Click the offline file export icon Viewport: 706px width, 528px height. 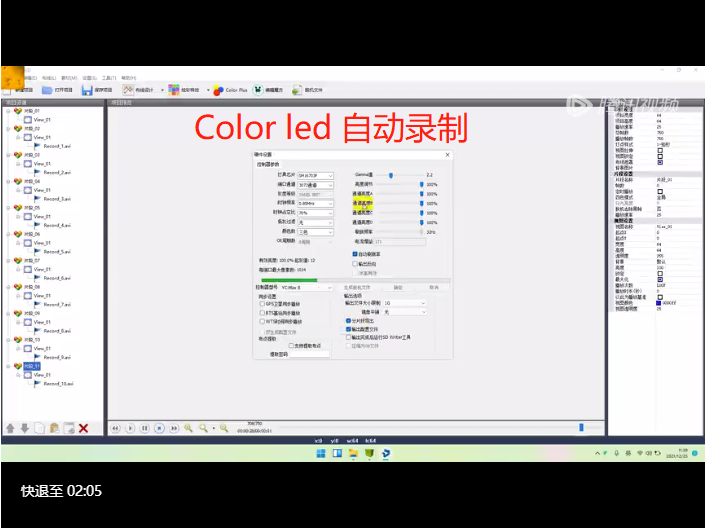(297, 90)
